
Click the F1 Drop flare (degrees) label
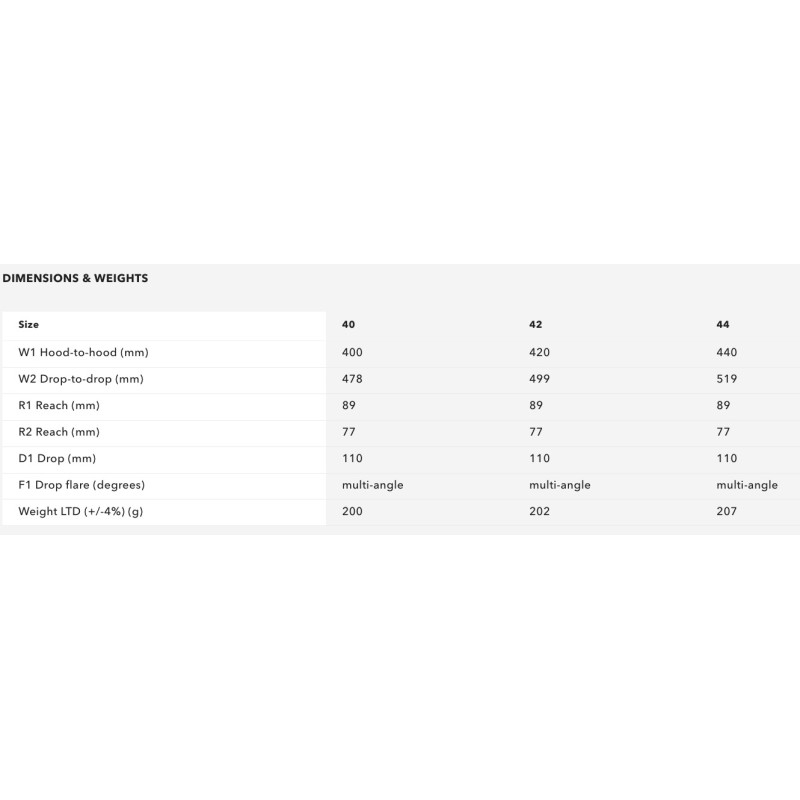pos(82,485)
